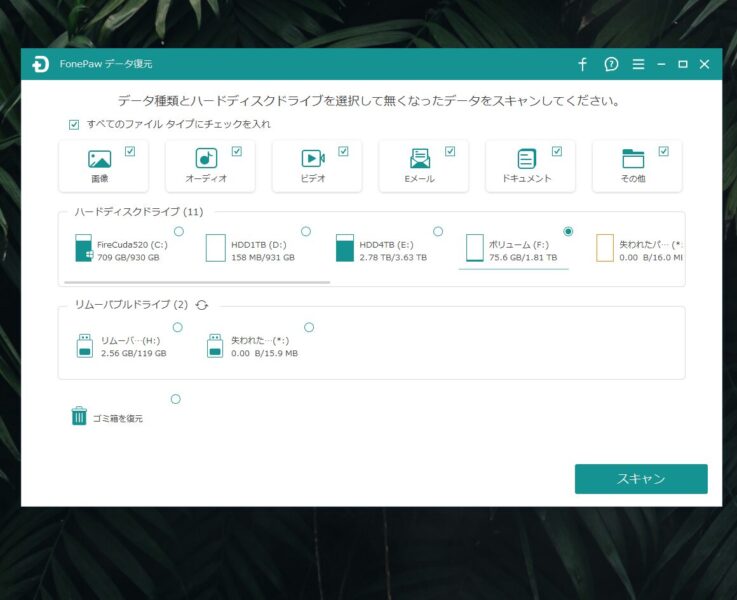
Task: Click the ドキュメント page icon
Action: [x=526, y=159]
